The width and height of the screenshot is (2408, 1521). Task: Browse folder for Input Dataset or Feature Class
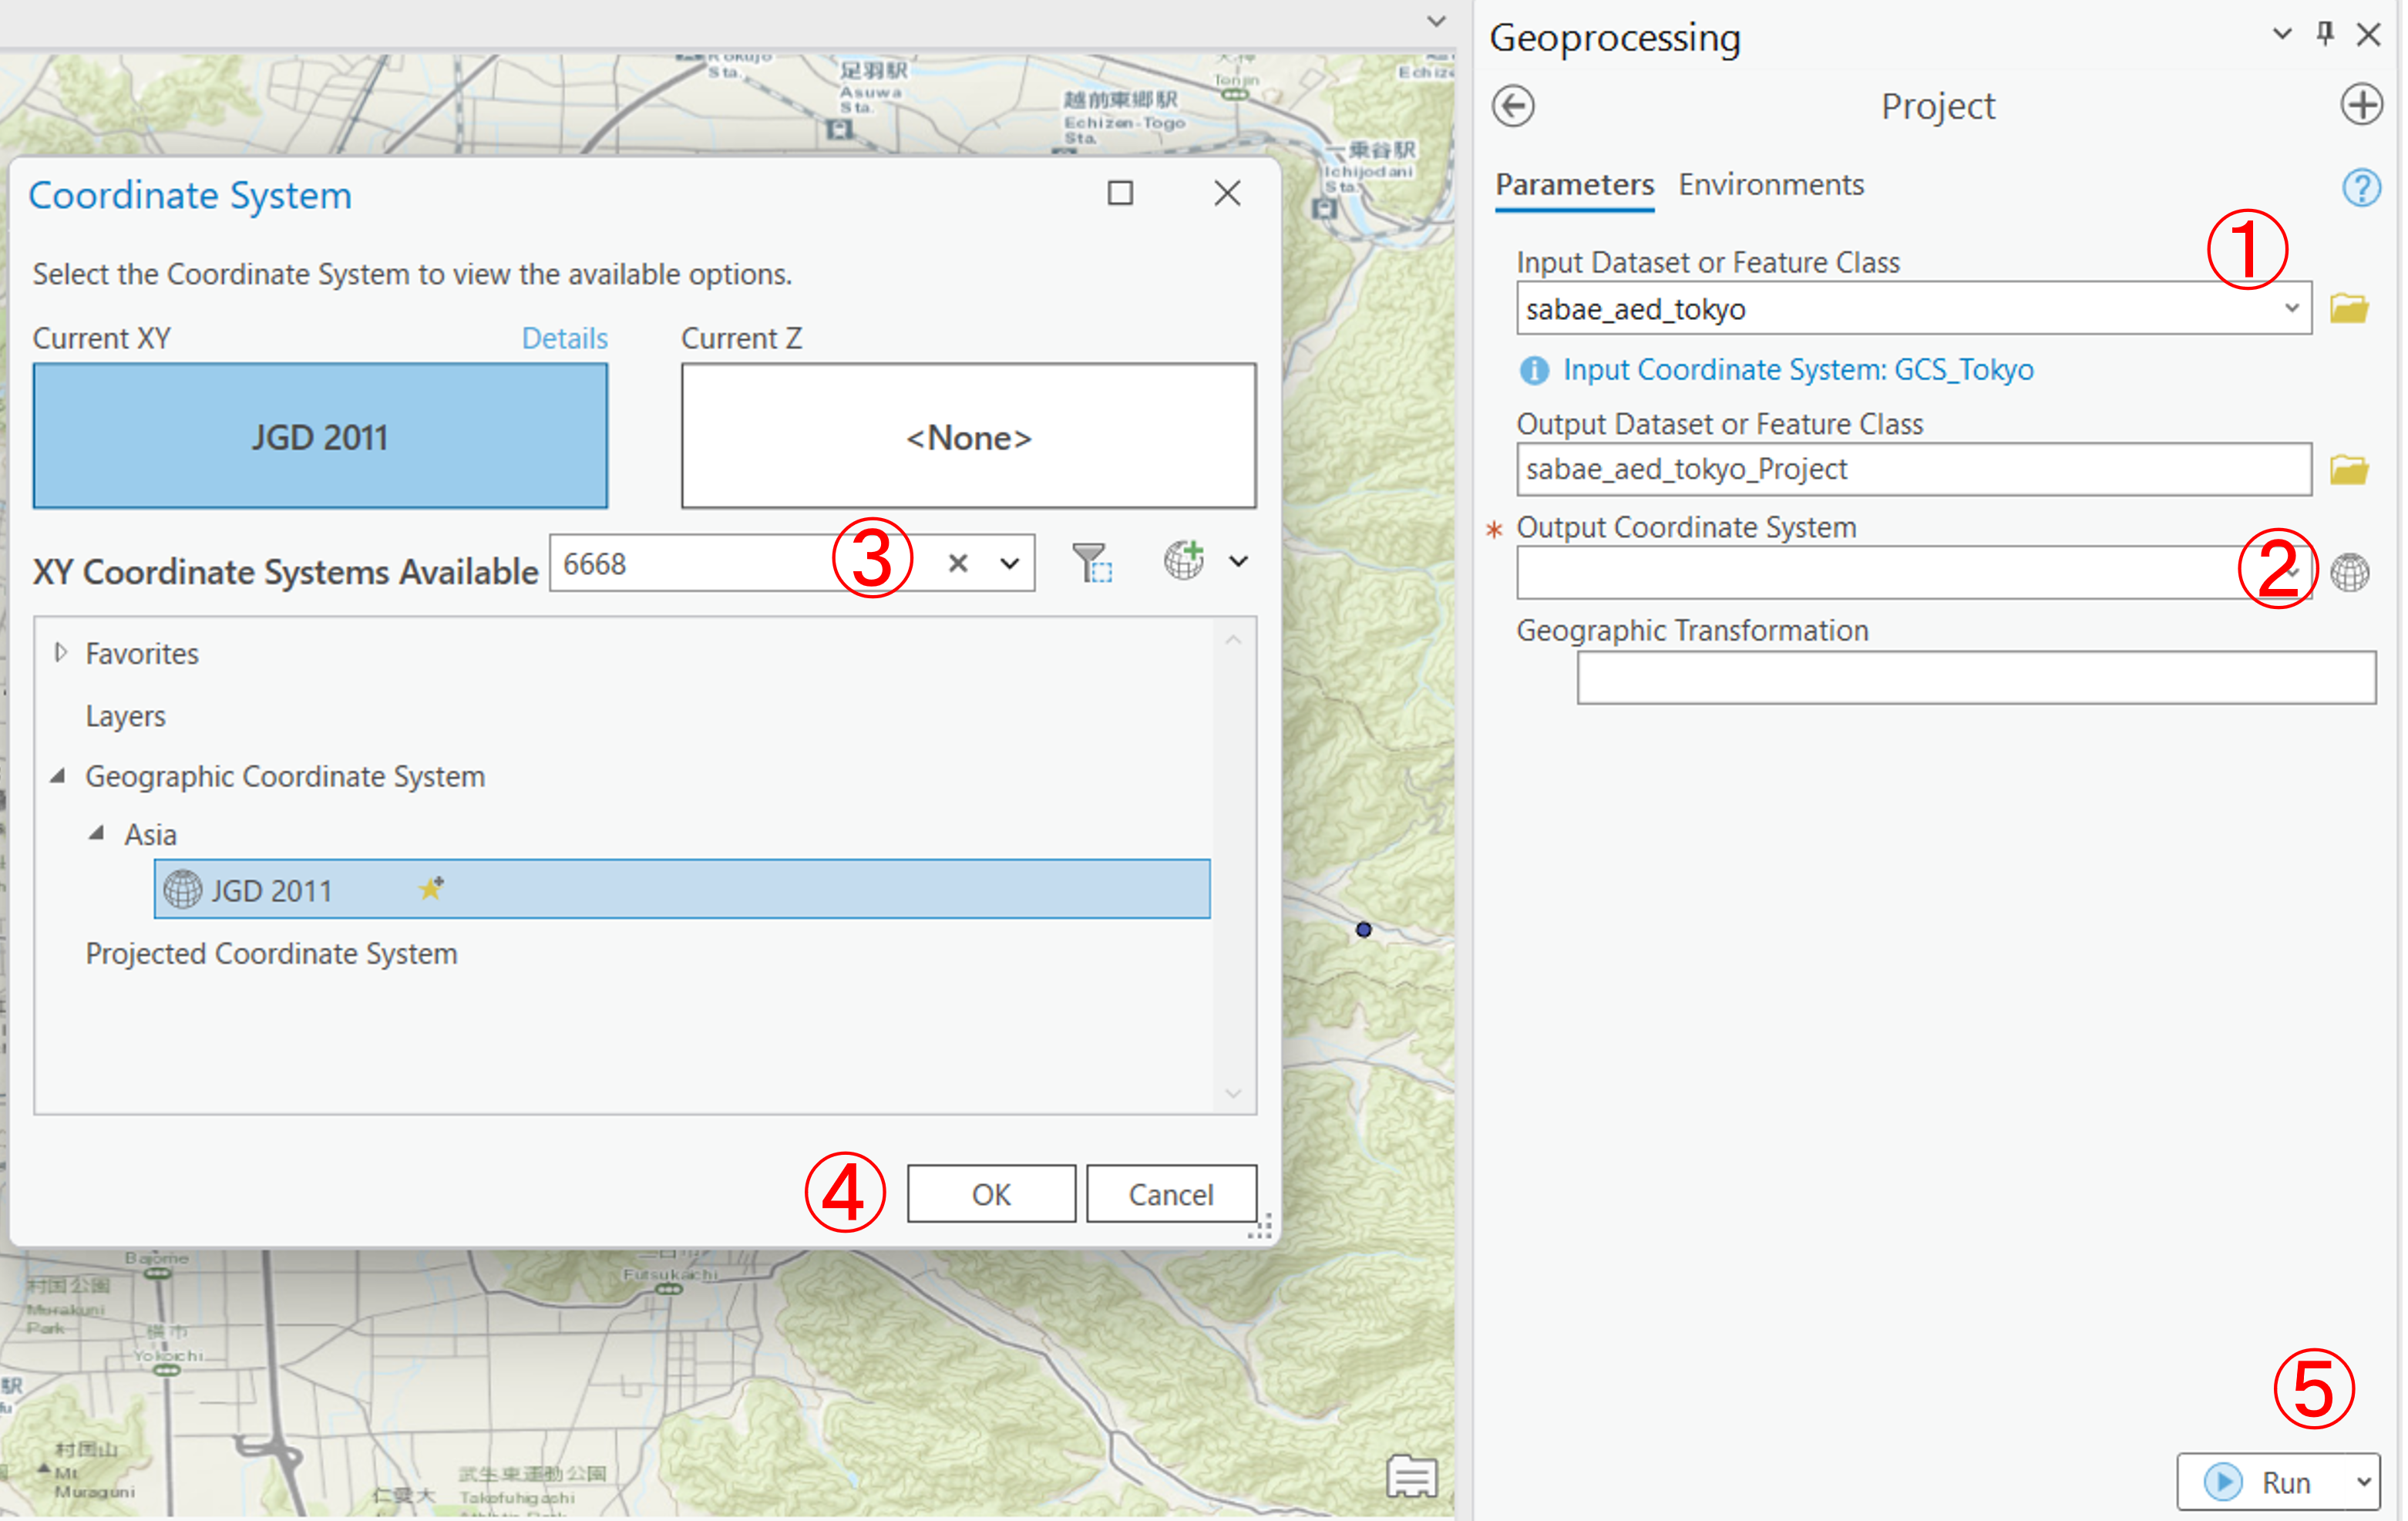pos(2349,308)
